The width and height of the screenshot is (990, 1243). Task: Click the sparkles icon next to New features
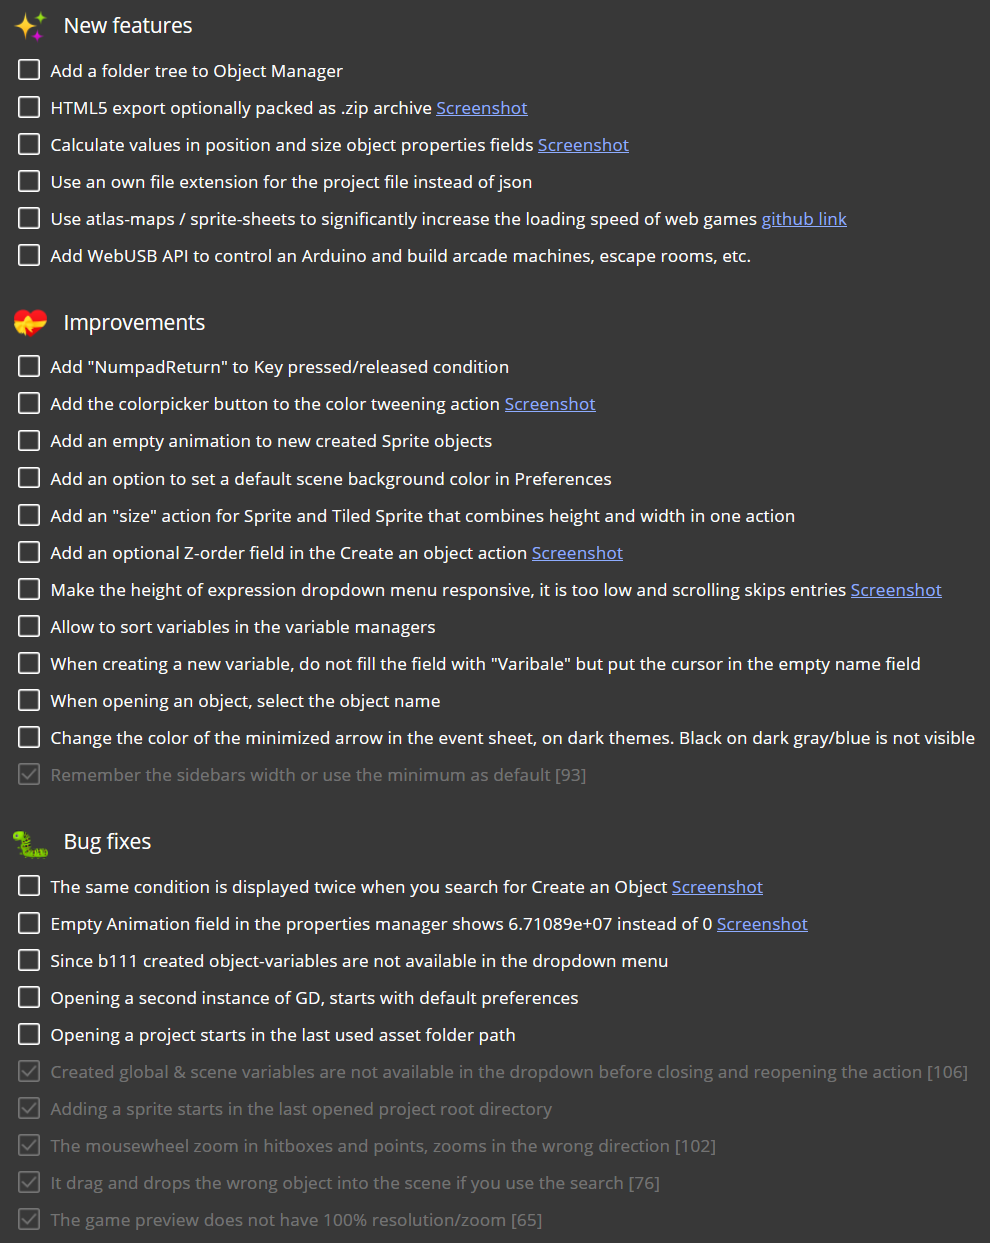click(x=29, y=25)
